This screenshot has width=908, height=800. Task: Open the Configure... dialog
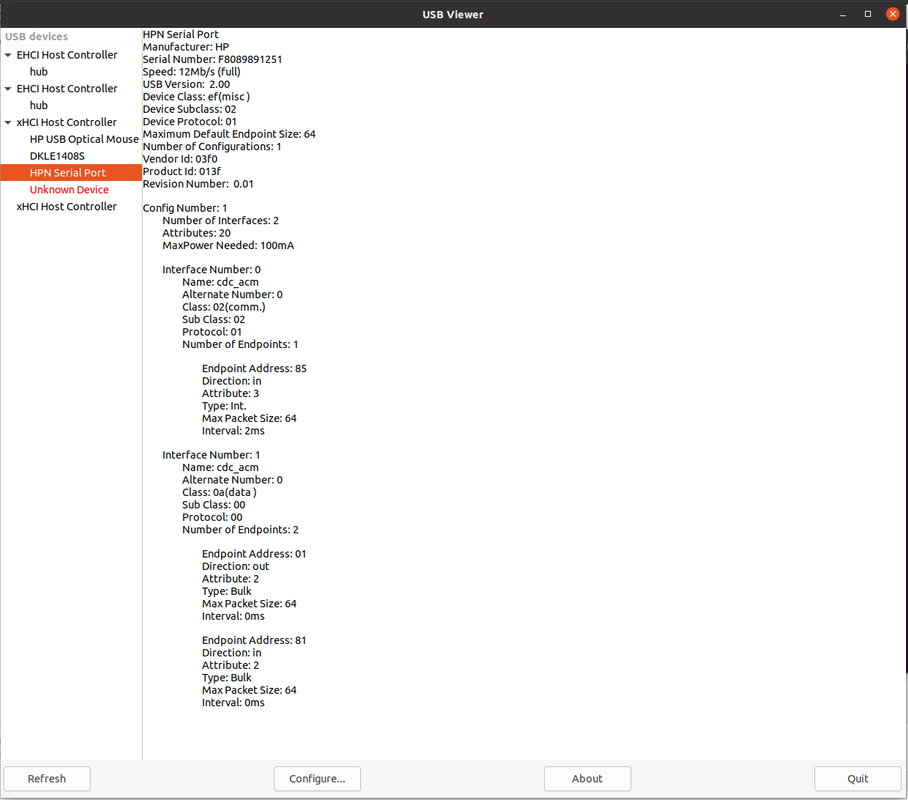click(317, 779)
